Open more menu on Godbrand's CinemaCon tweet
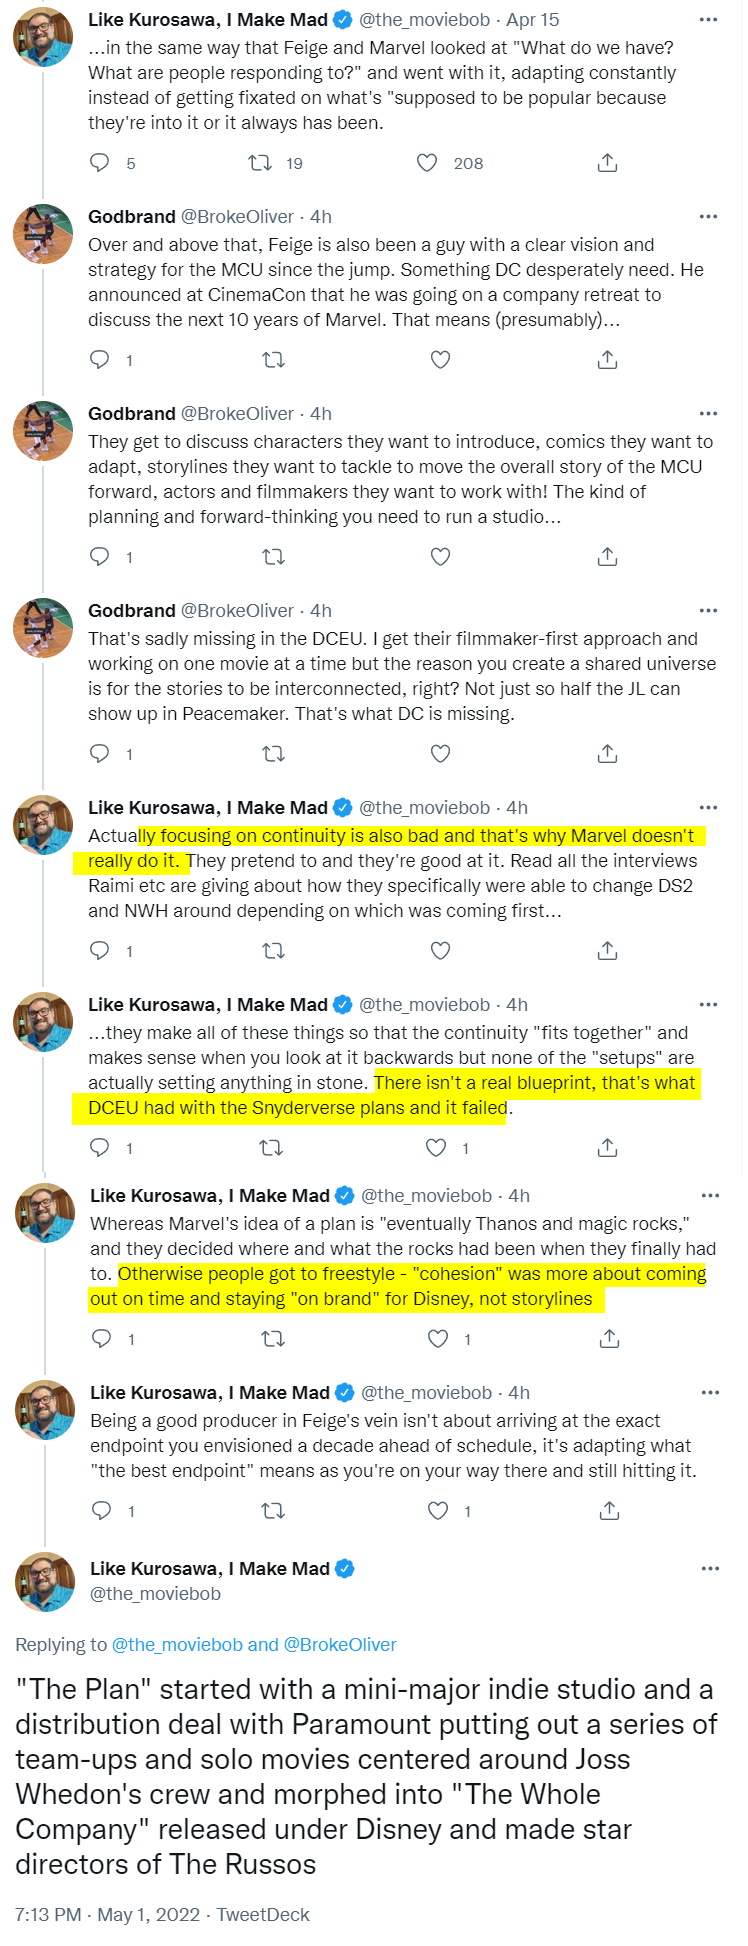 [708, 217]
